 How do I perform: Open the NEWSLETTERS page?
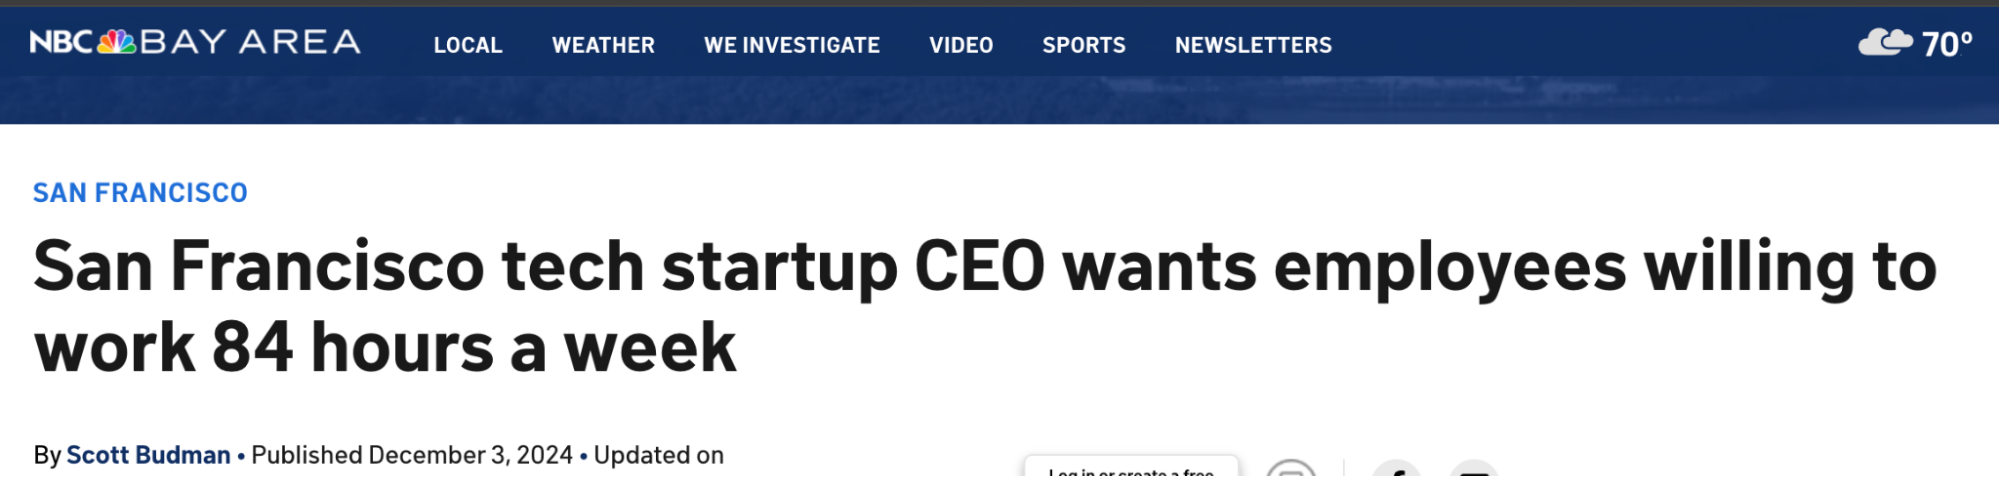pyautogui.click(x=1253, y=45)
